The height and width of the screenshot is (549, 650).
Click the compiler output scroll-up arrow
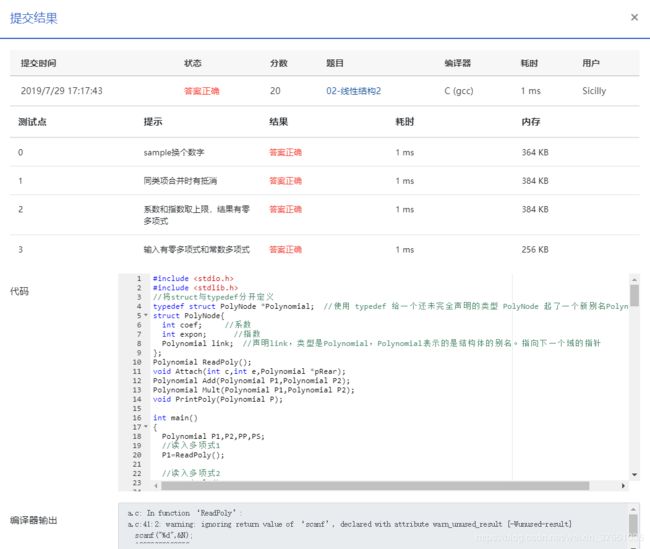coord(633,509)
